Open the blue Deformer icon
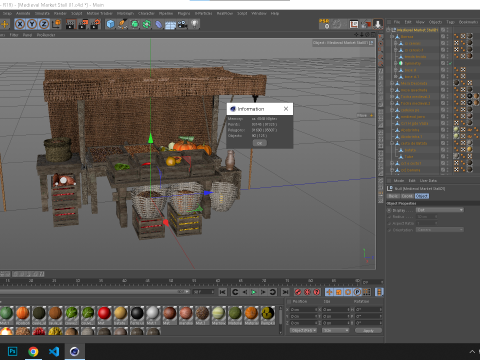This screenshot has height=360, width=480. click(159, 24)
